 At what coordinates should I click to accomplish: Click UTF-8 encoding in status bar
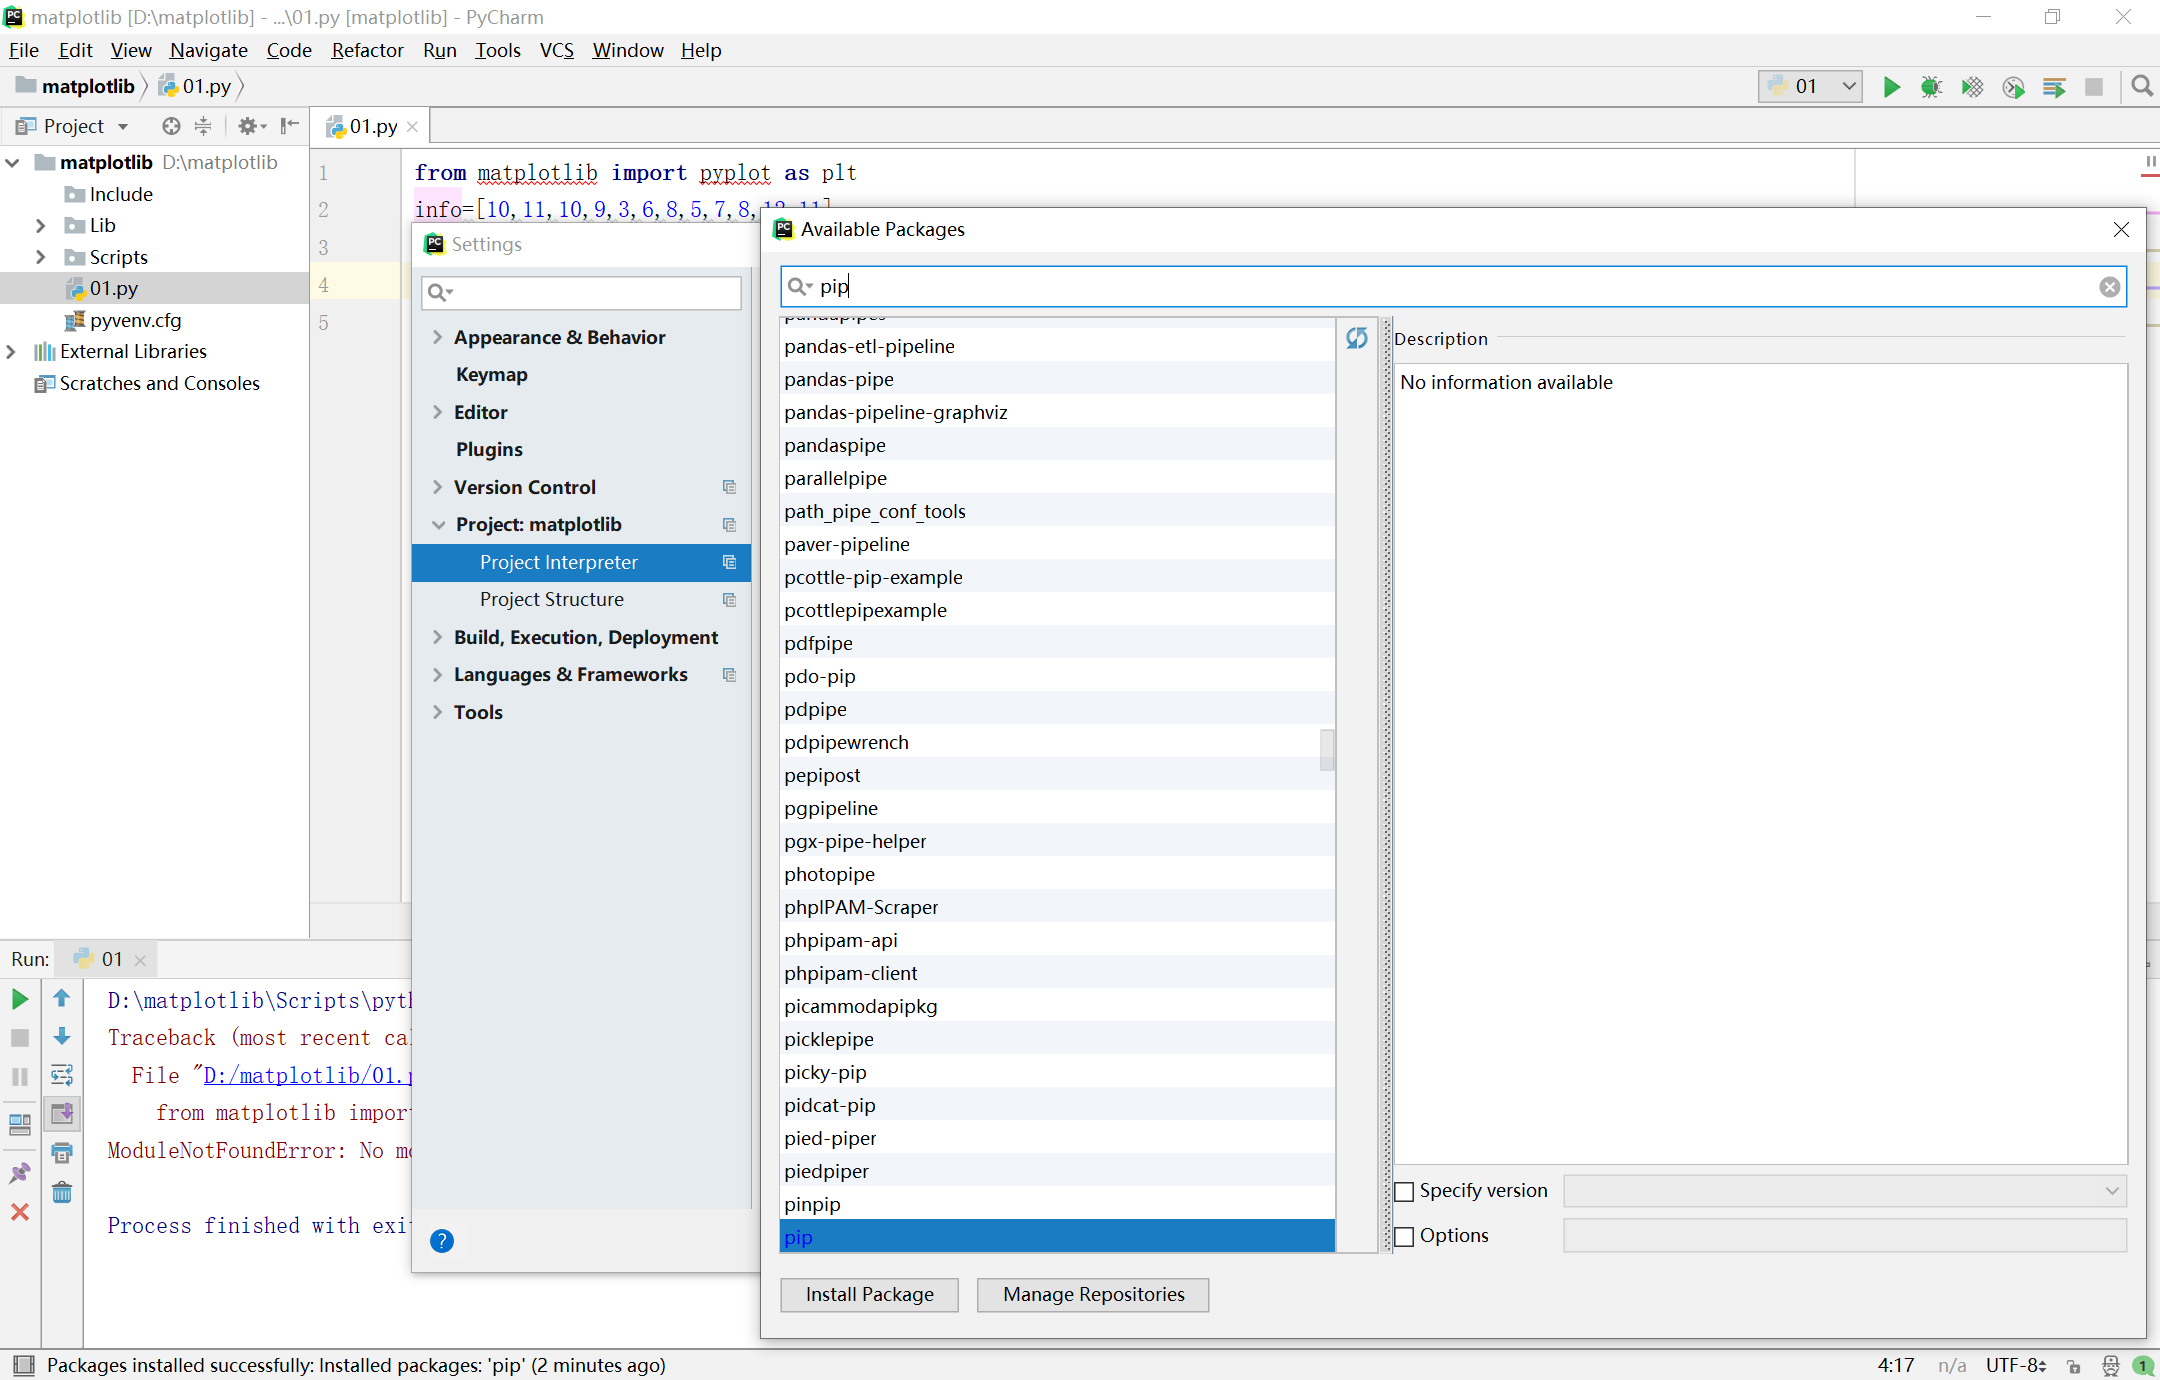pos(2016,1365)
